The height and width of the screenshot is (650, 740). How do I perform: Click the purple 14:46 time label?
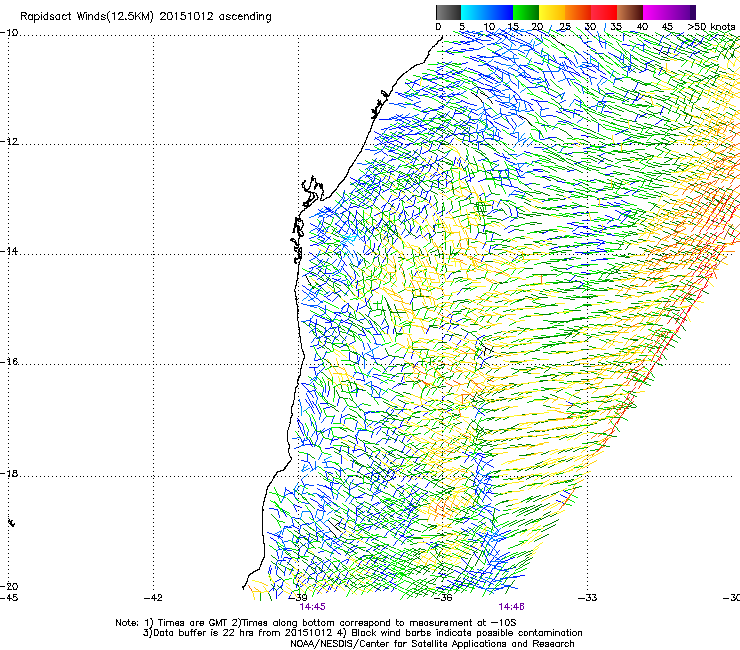512,607
